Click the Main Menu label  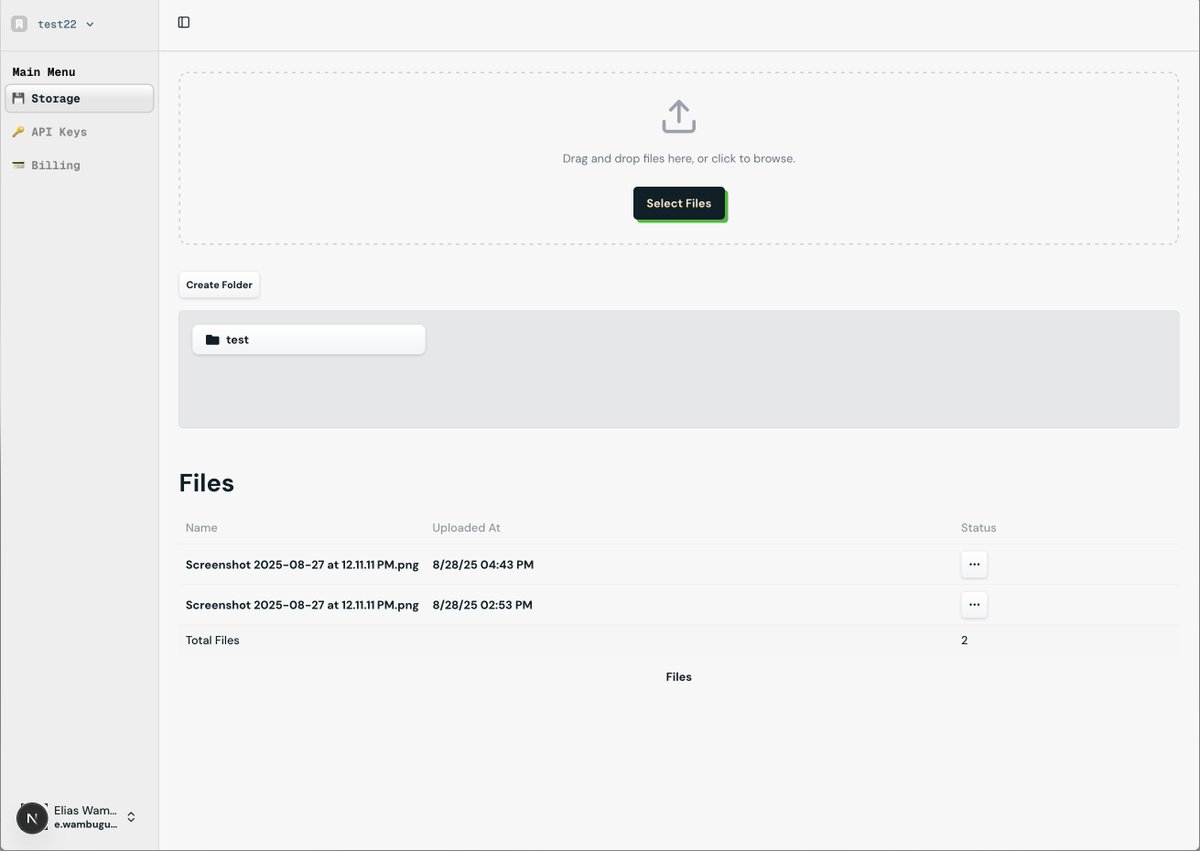coord(44,72)
